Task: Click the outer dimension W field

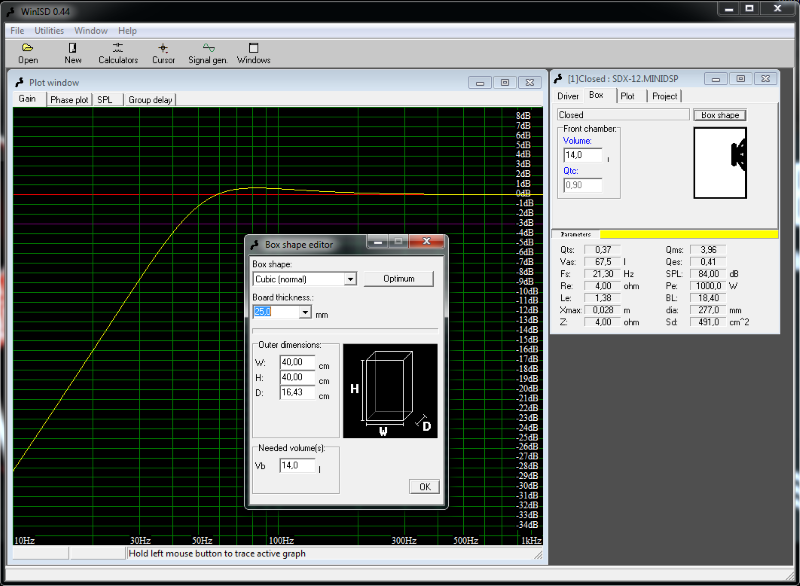Action: (x=297, y=362)
